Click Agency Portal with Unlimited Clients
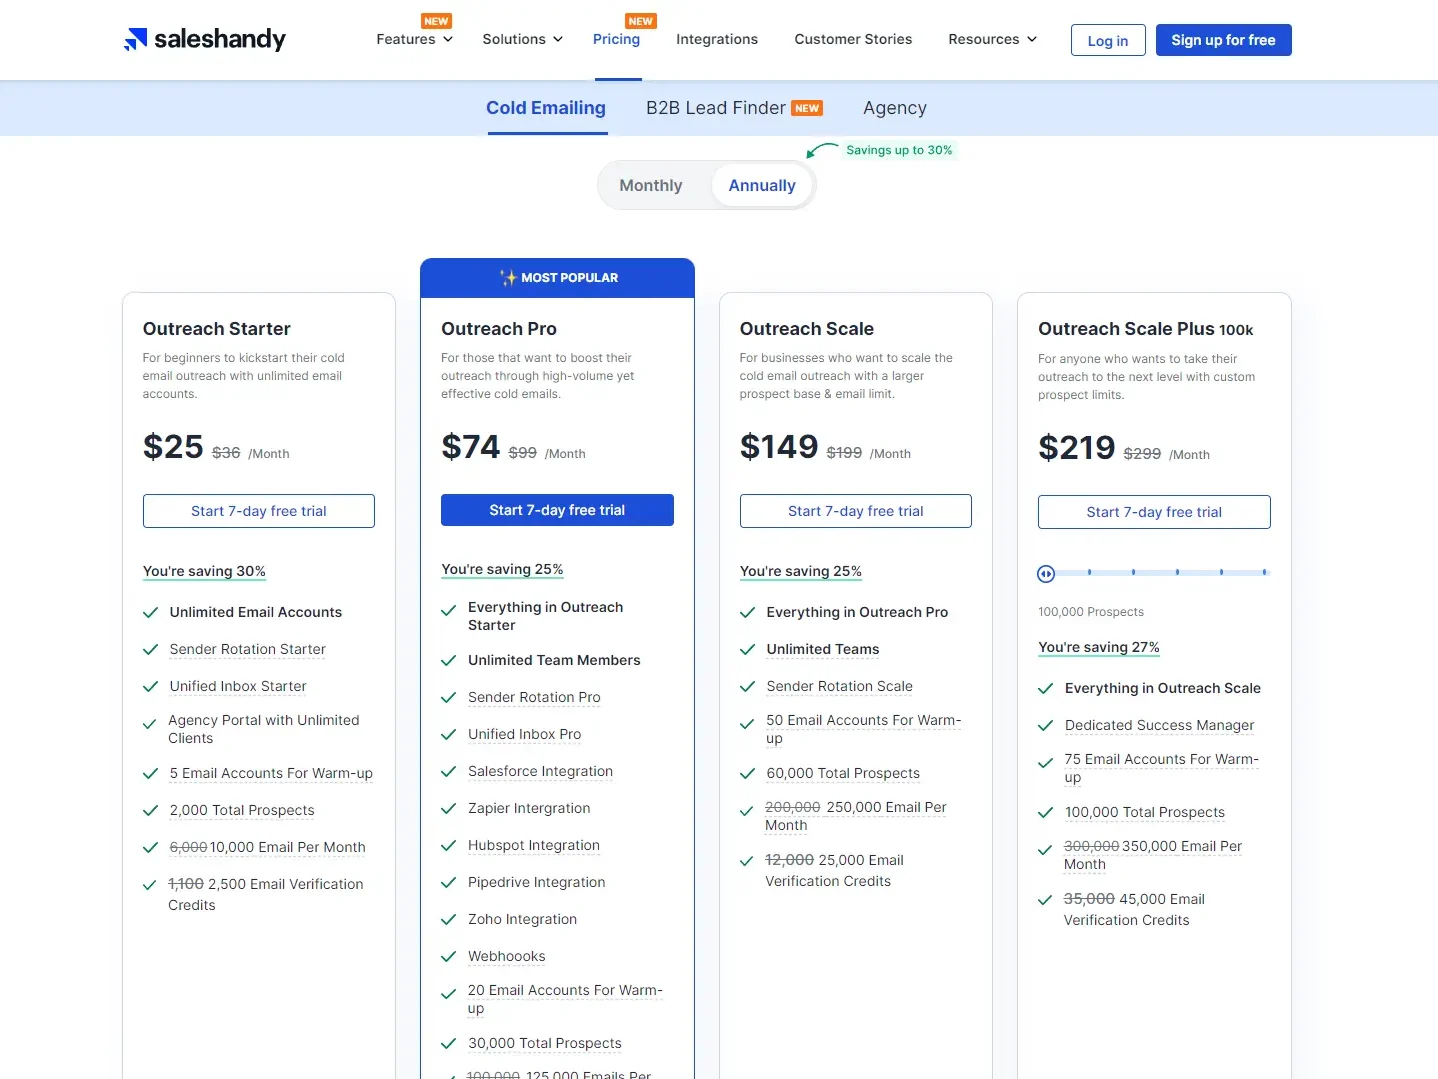The image size is (1438, 1079). point(264,729)
